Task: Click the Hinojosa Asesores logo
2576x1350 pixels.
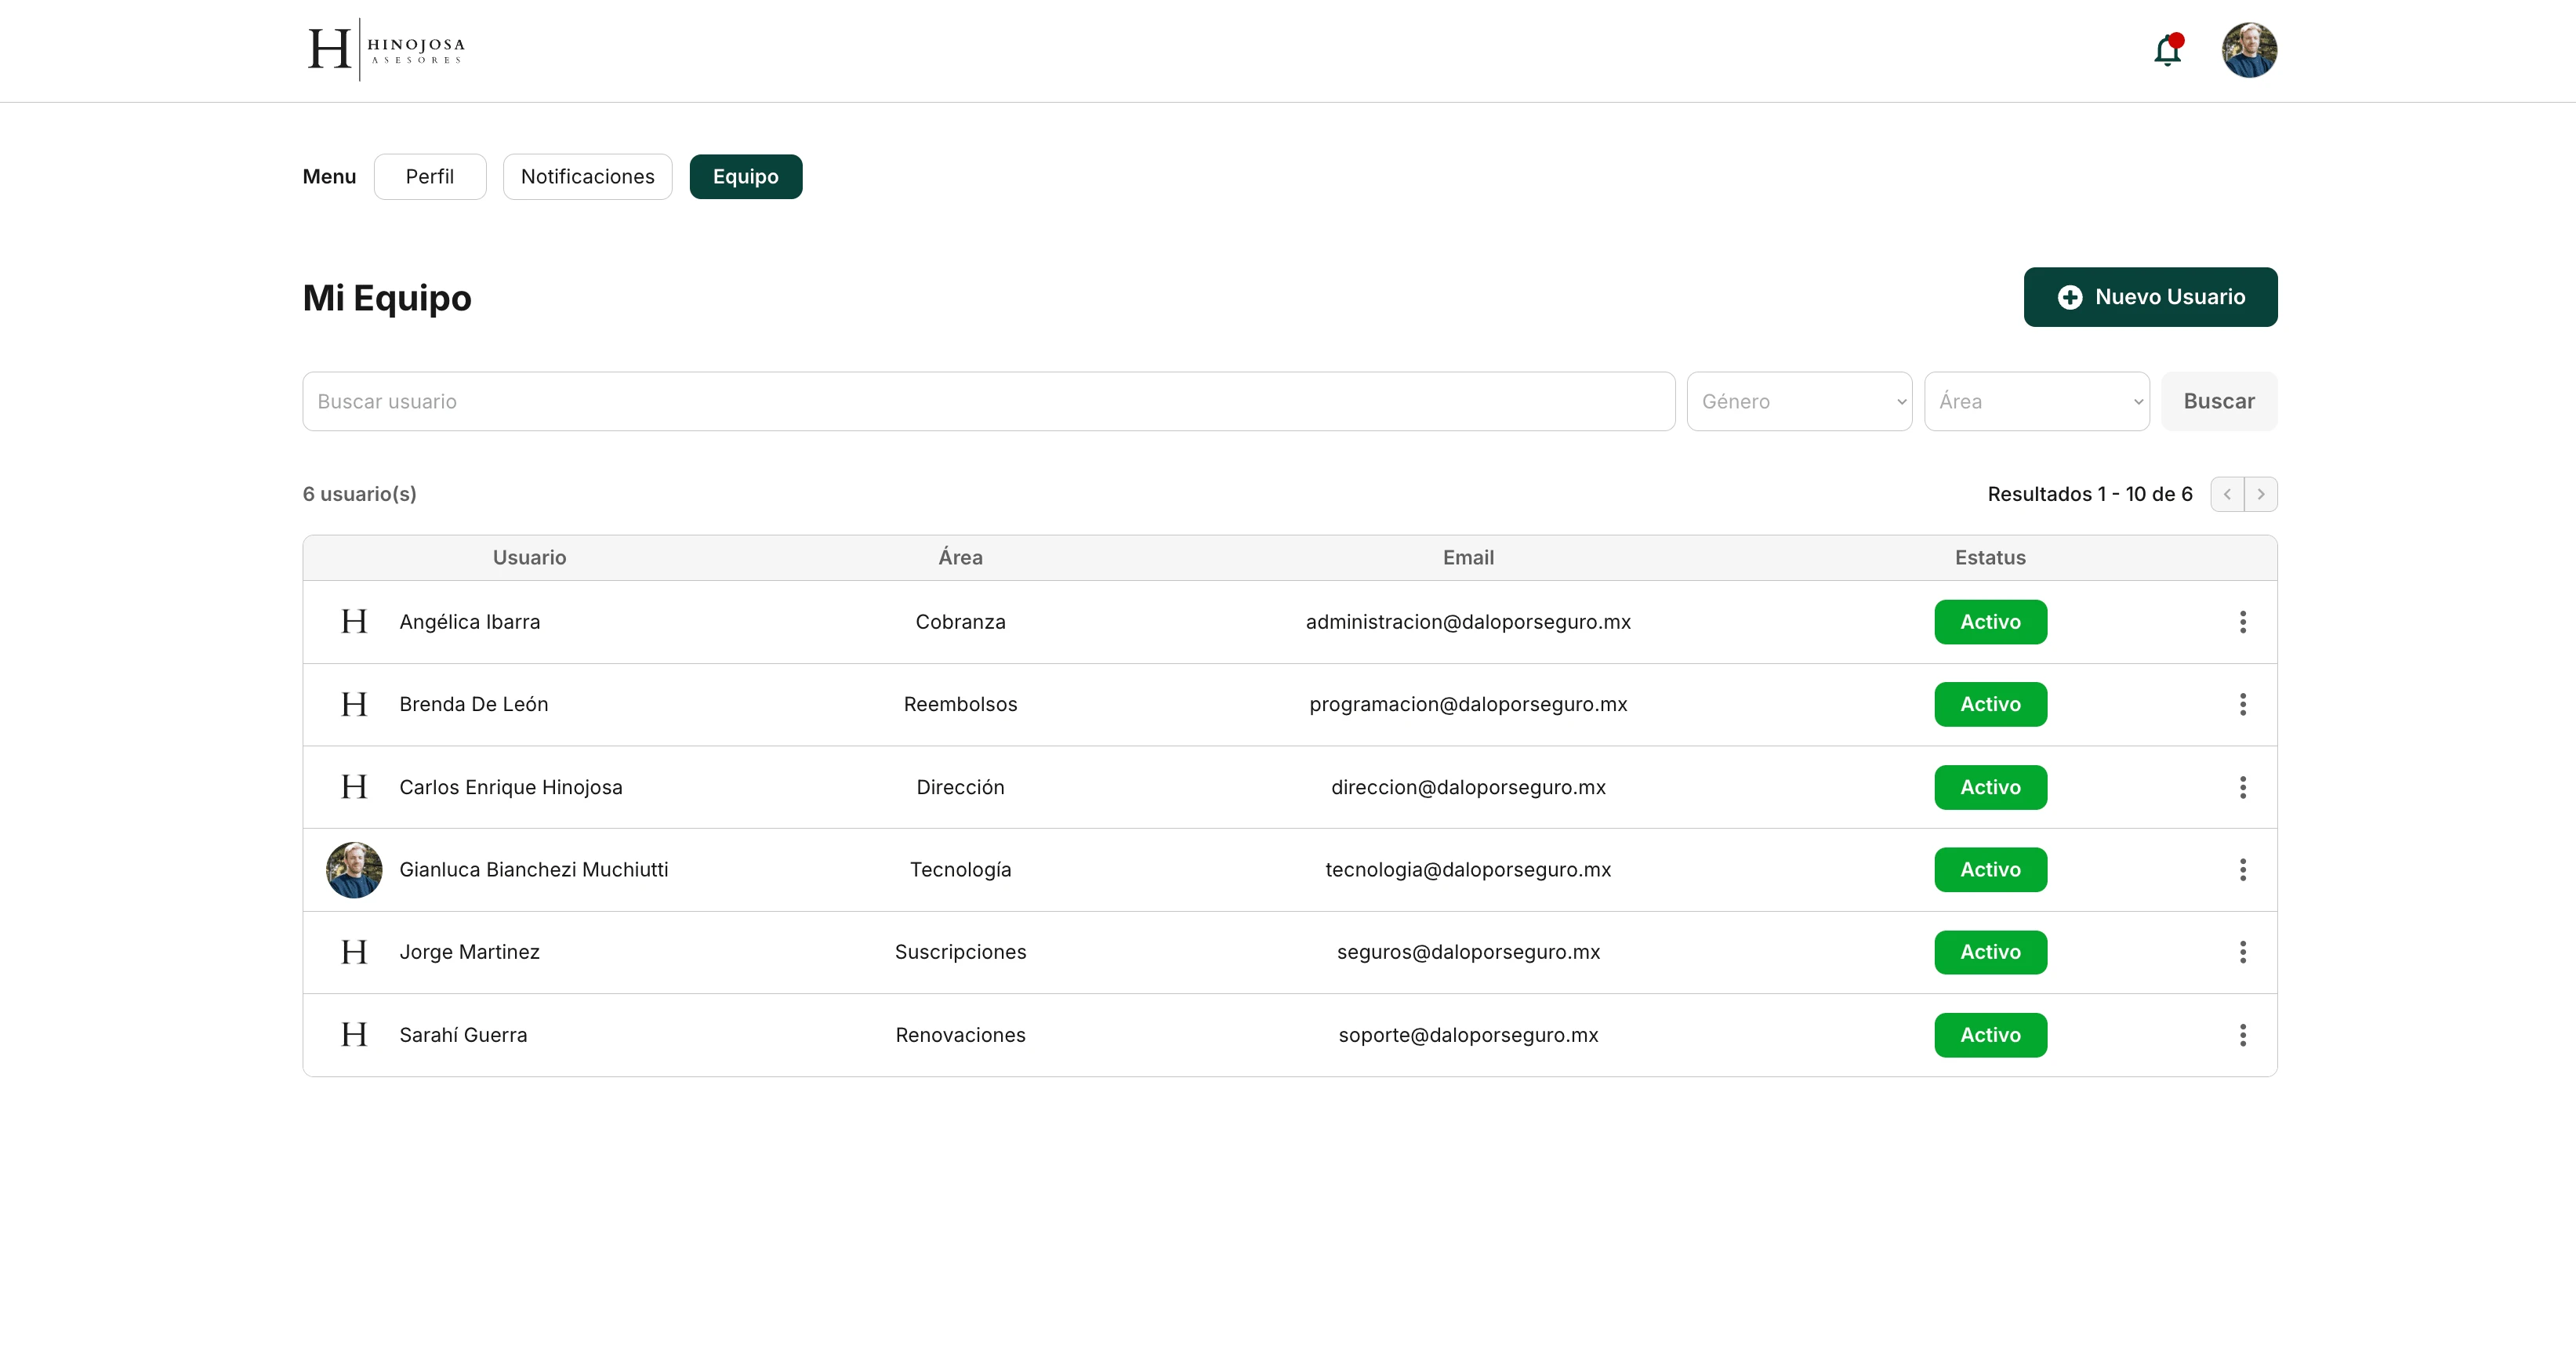Action: click(x=386, y=49)
